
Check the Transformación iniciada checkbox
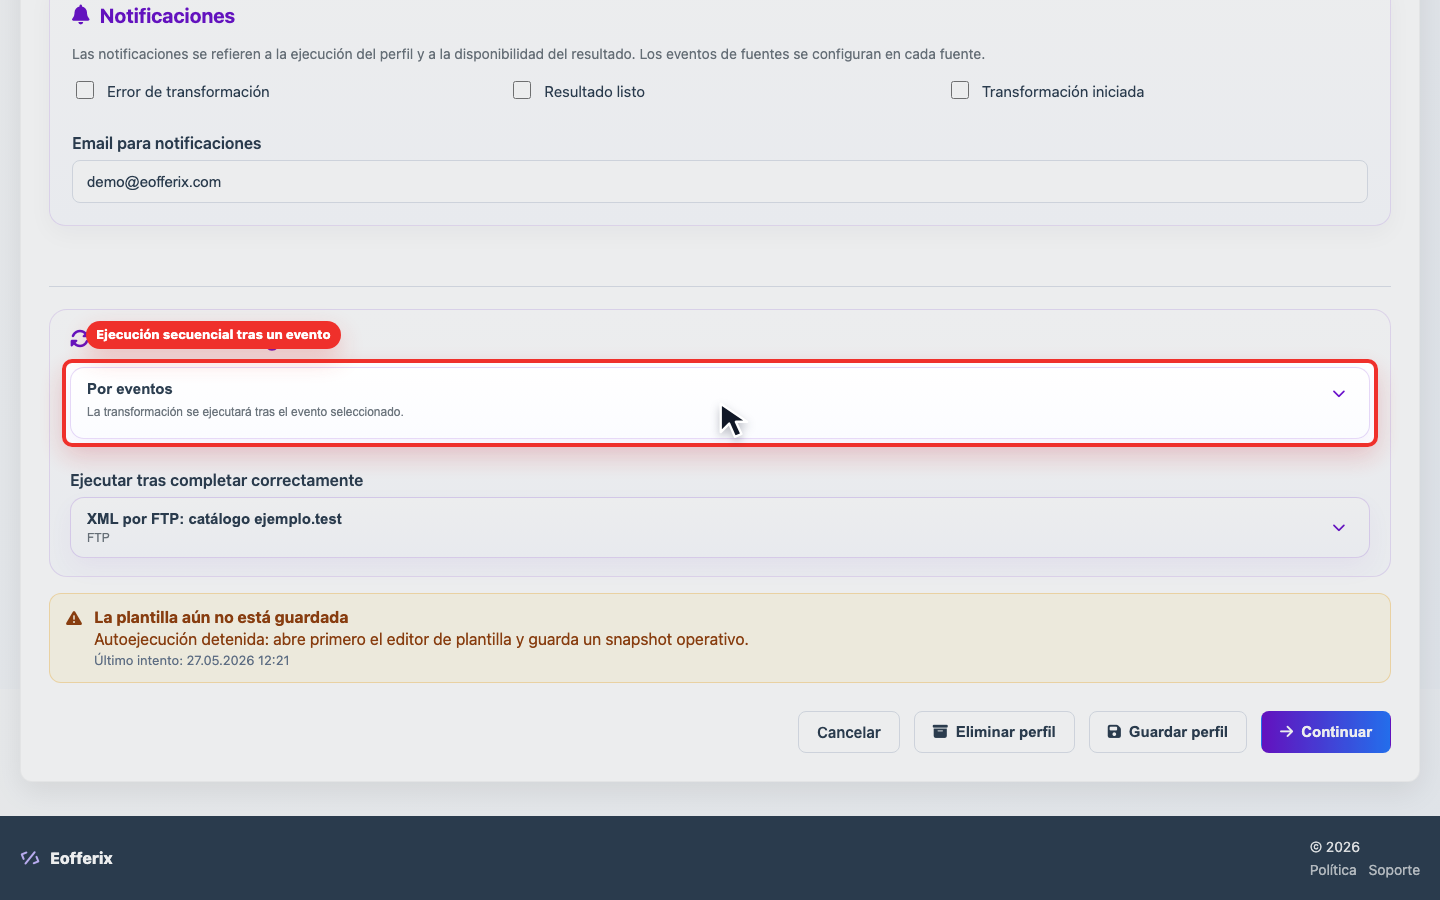point(960,91)
